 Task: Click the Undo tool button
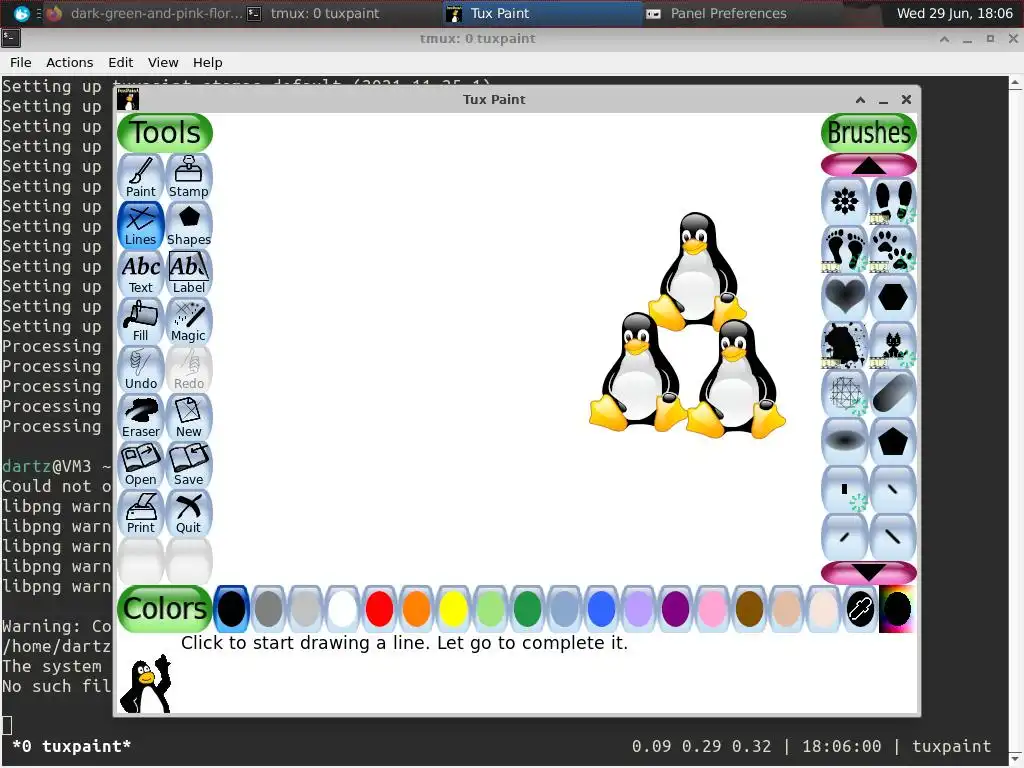pos(140,368)
